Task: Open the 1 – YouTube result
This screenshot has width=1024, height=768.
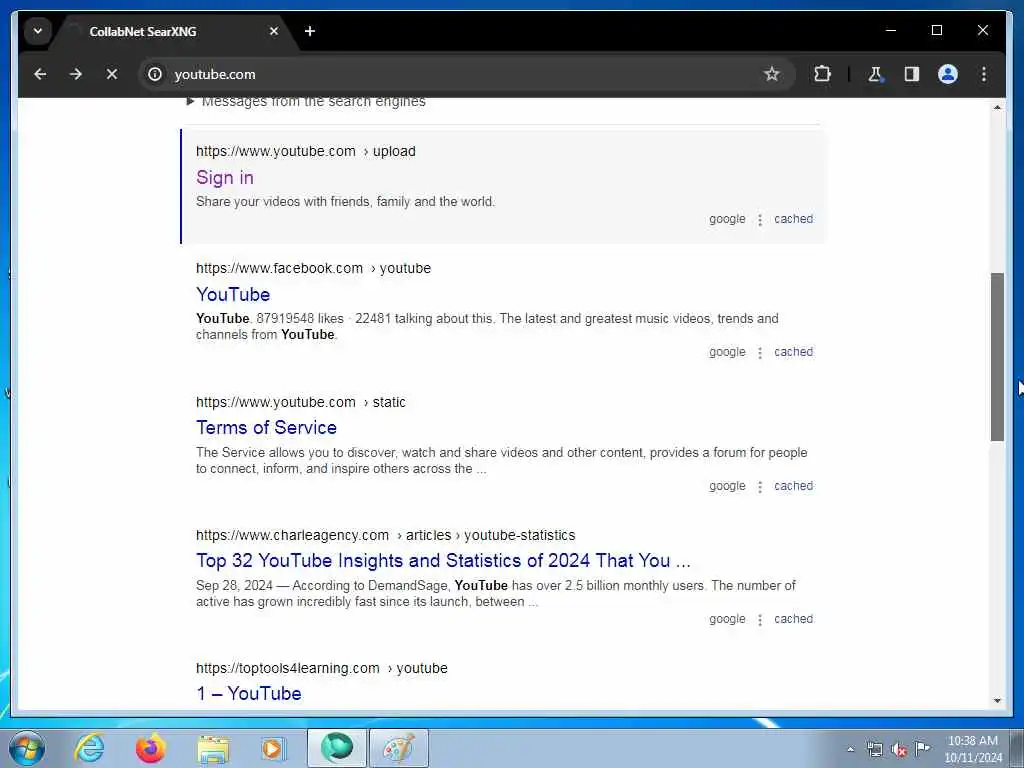Action: [x=249, y=694]
